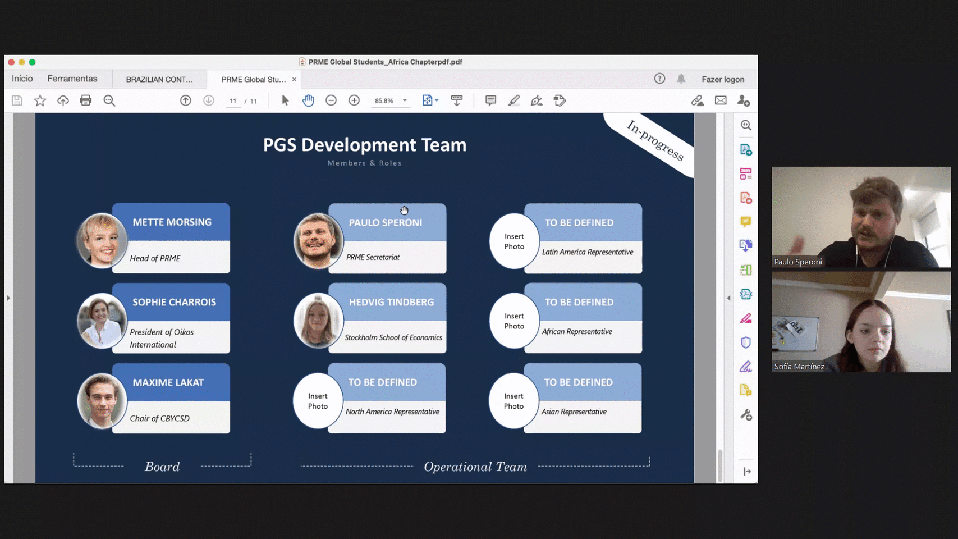Select the PRME Global Stu... document tab
This screenshot has width=958, height=539.
254,79
